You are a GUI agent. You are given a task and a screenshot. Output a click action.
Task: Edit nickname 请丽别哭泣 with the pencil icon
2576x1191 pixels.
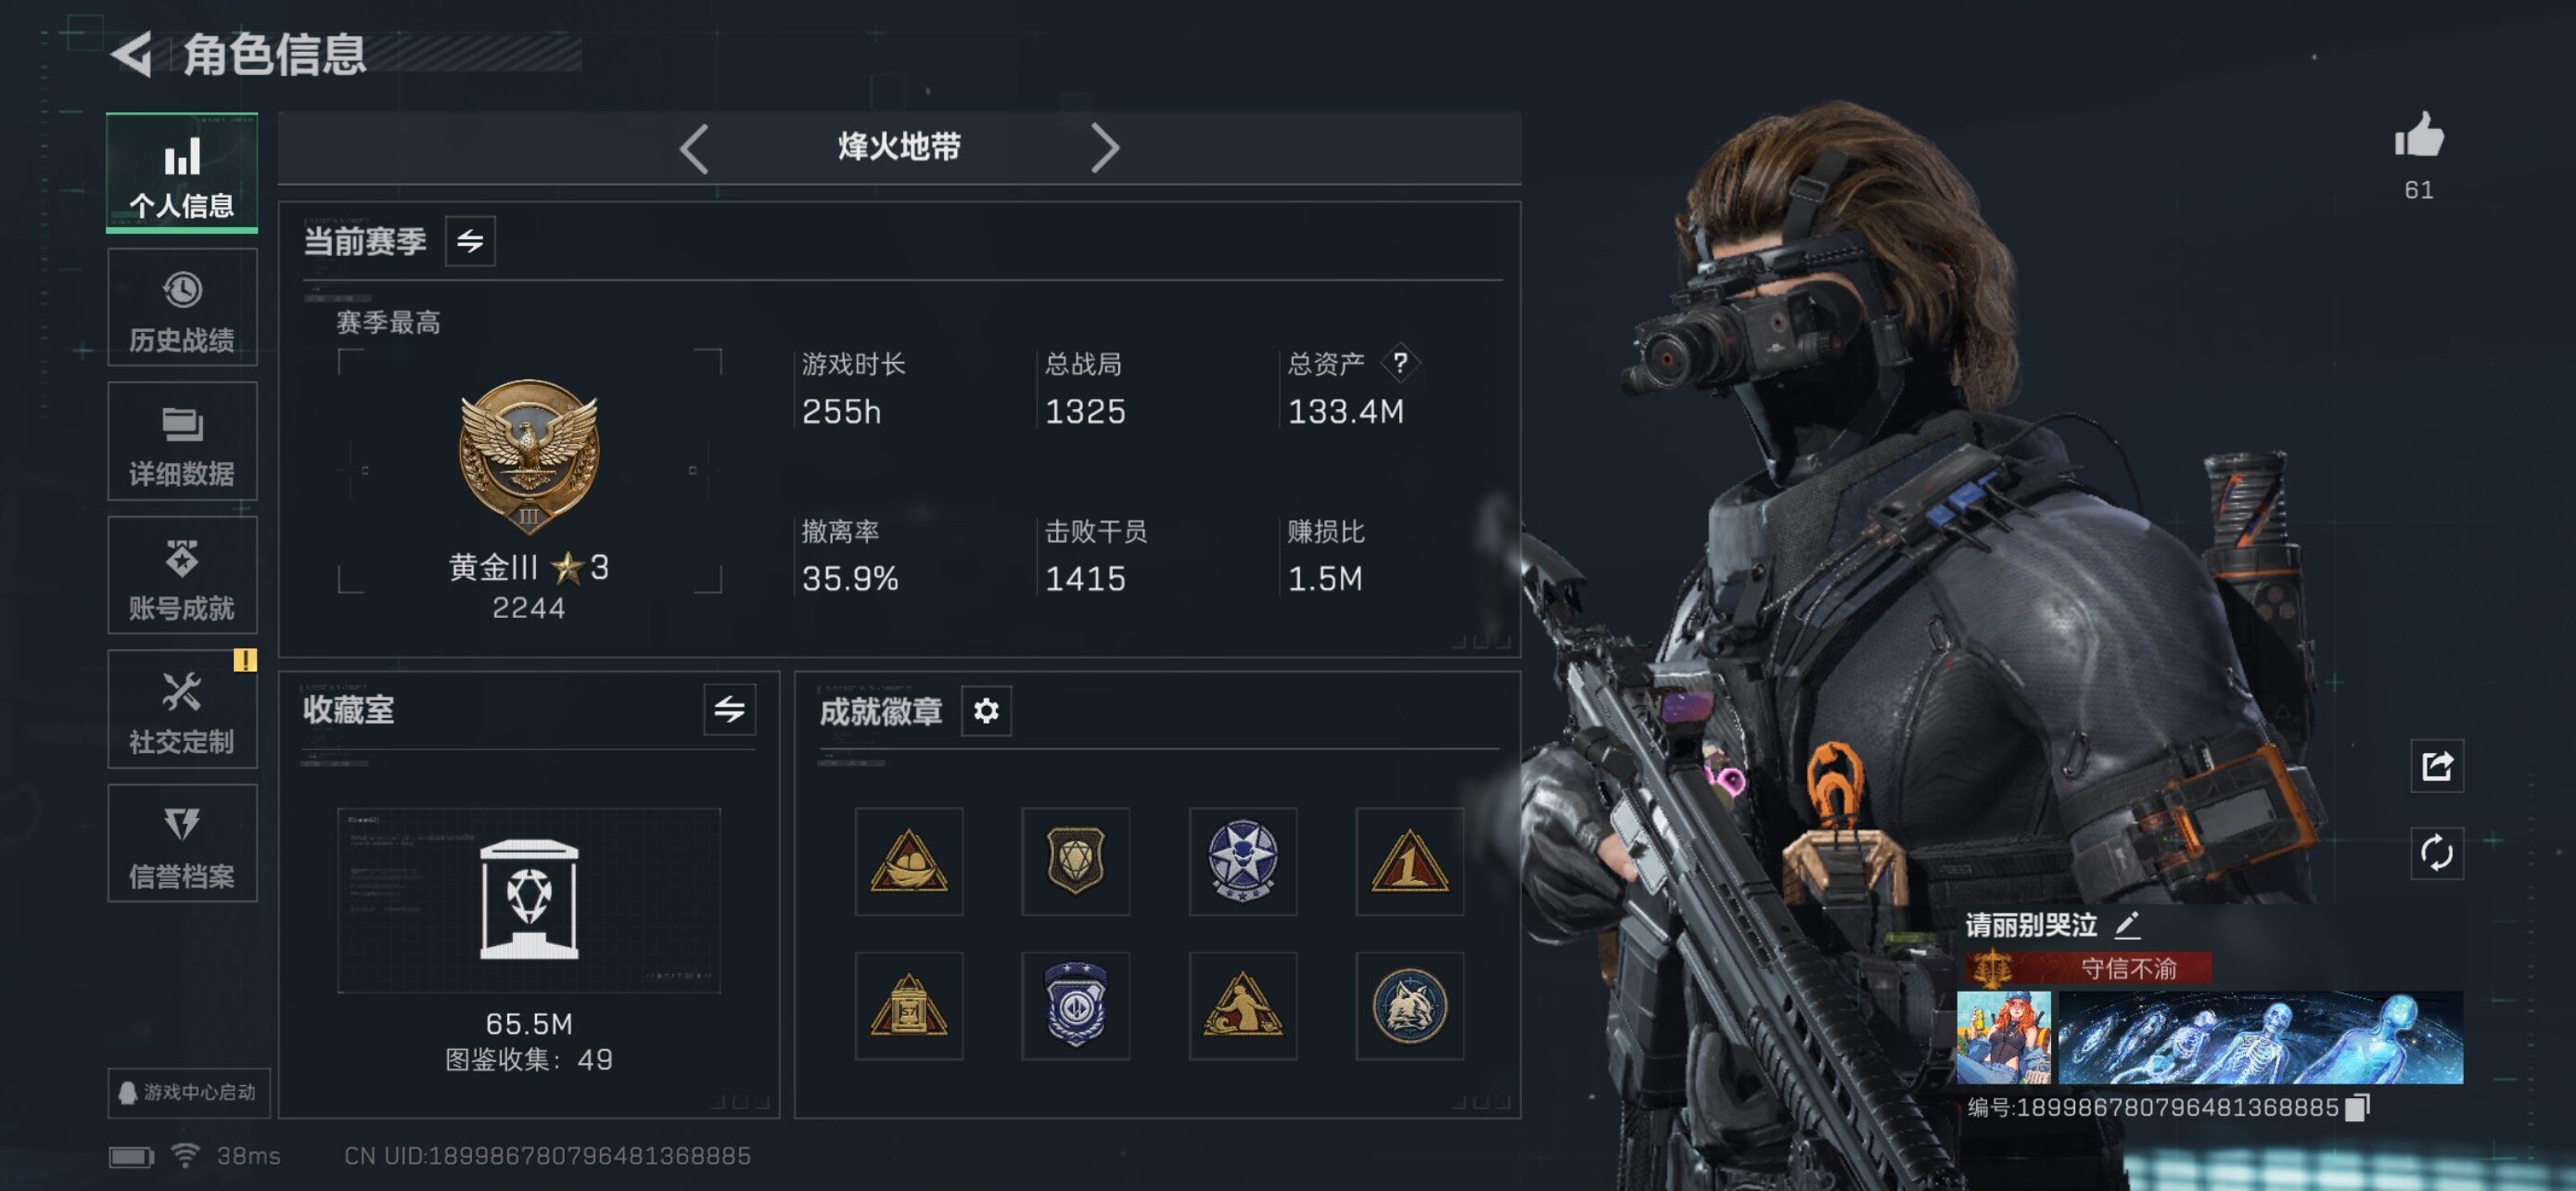[2127, 925]
